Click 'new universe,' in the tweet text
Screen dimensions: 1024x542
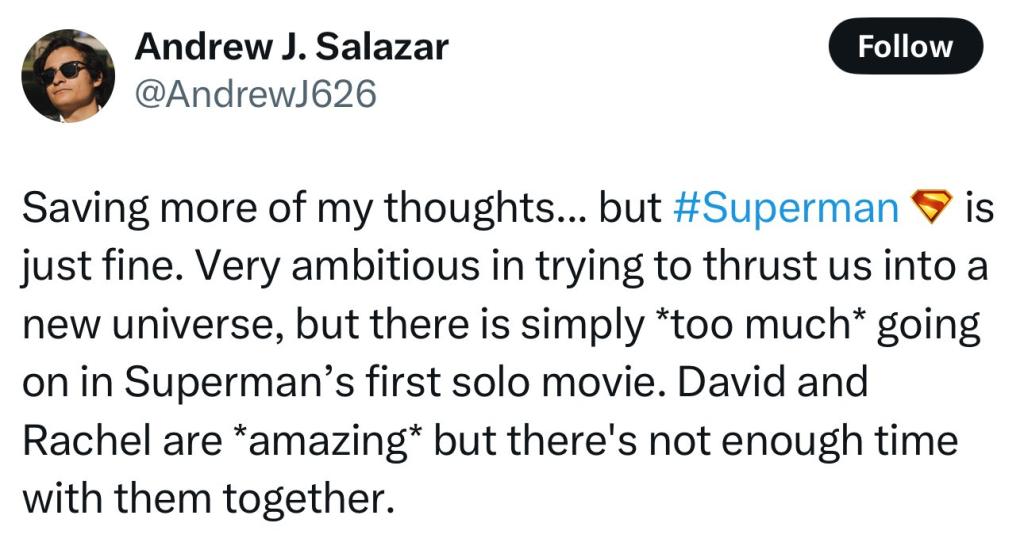153,324
